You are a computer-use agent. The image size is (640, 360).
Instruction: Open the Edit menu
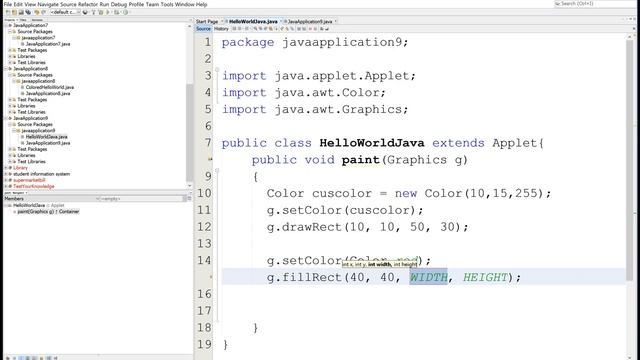pos(18,4)
